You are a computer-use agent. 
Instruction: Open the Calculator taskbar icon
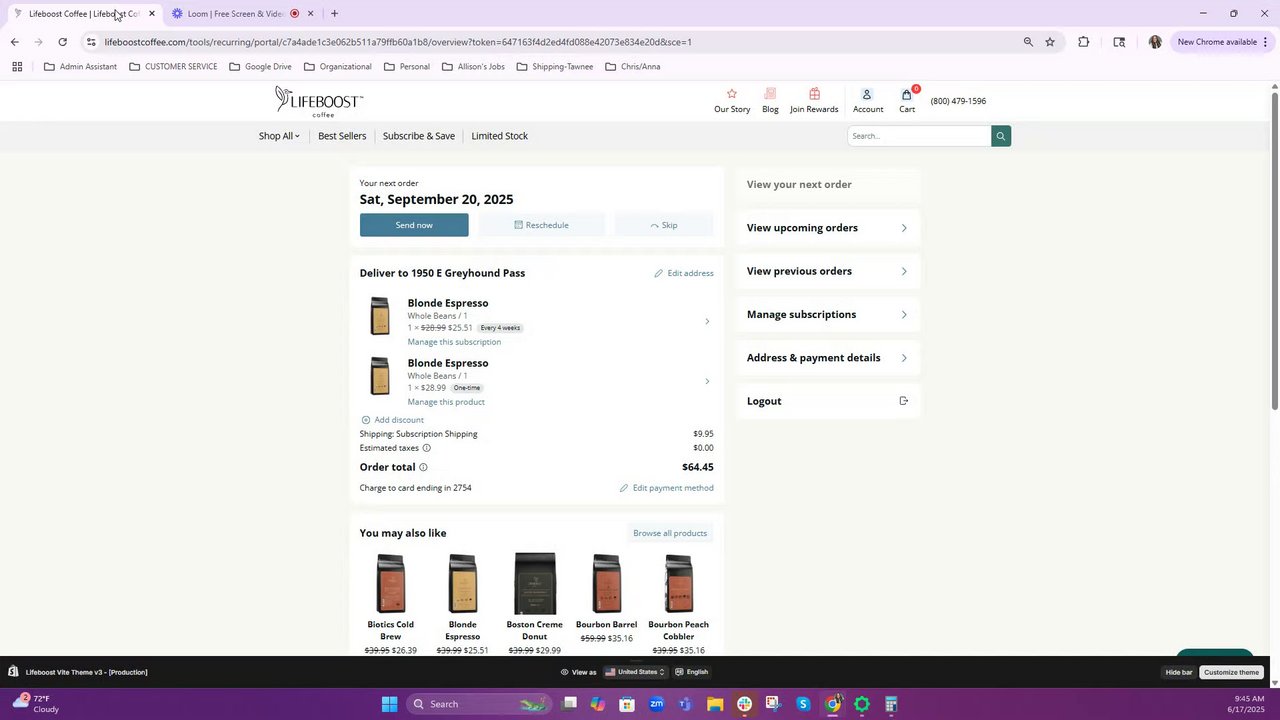pos(891,704)
